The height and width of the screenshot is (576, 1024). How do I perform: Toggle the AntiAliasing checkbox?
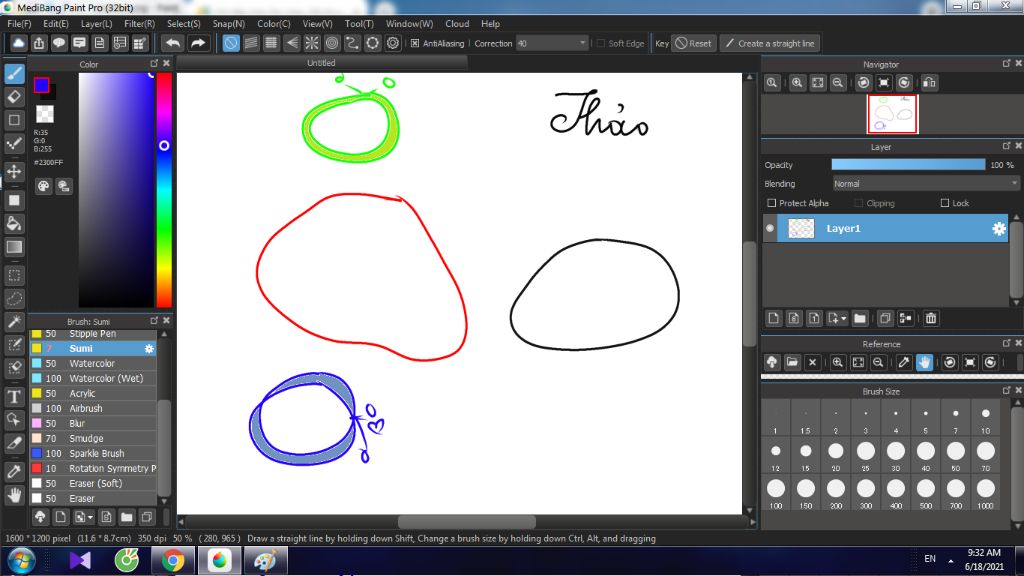click(x=415, y=44)
